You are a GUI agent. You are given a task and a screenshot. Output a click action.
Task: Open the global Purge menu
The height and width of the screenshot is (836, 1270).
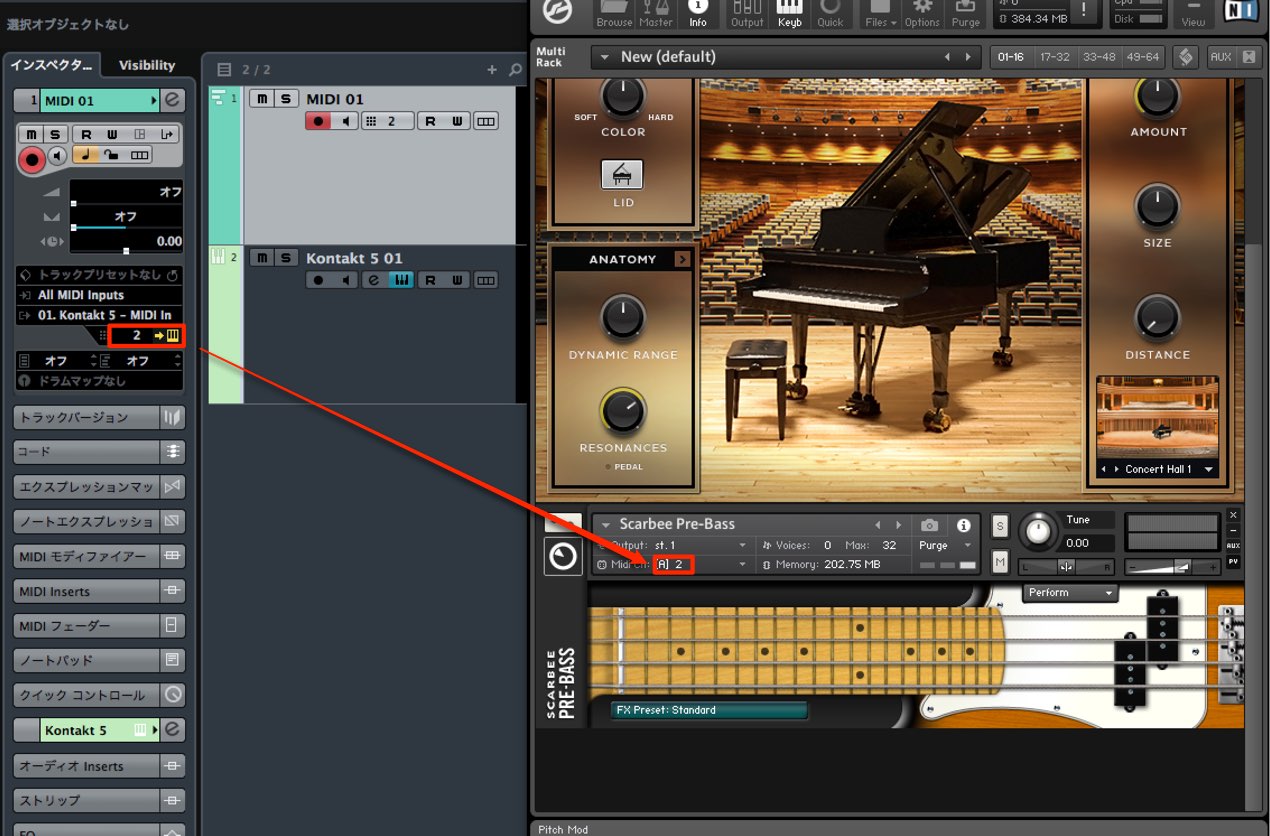[x=966, y=14]
